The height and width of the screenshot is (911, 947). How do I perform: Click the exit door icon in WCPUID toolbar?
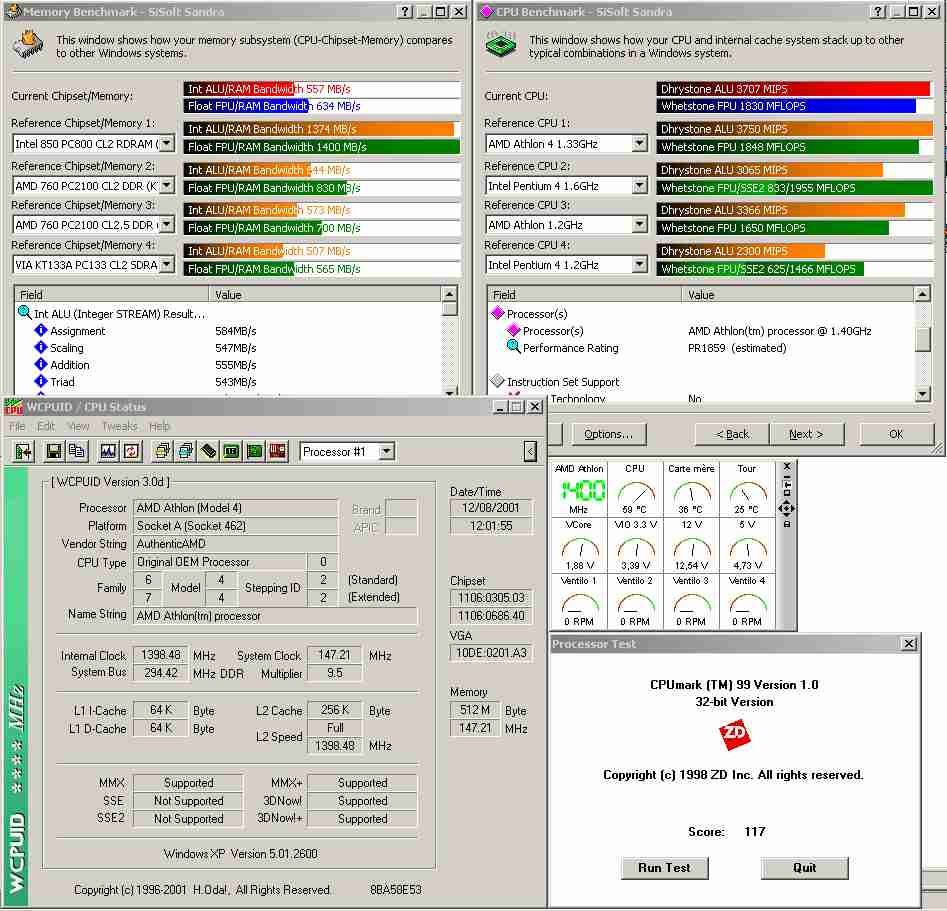pyautogui.click(x=24, y=451)
